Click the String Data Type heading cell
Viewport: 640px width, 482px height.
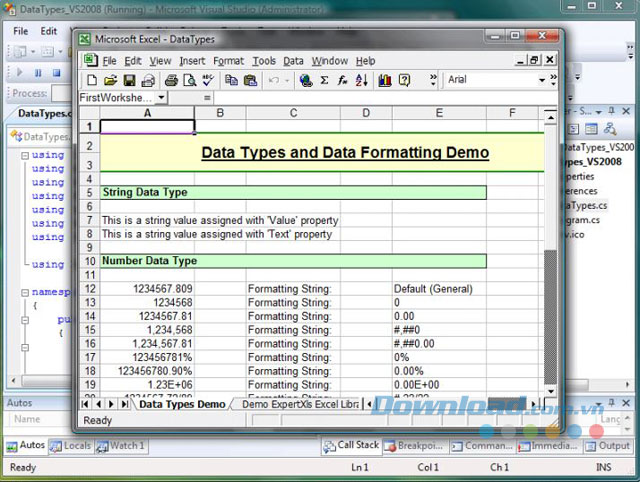coord(293,193)
